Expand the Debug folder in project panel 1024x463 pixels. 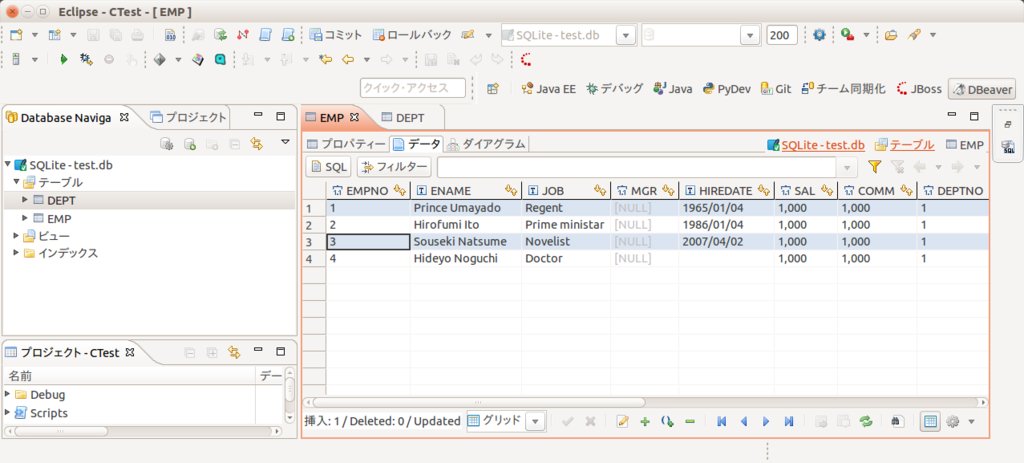[x=8, y=394]
